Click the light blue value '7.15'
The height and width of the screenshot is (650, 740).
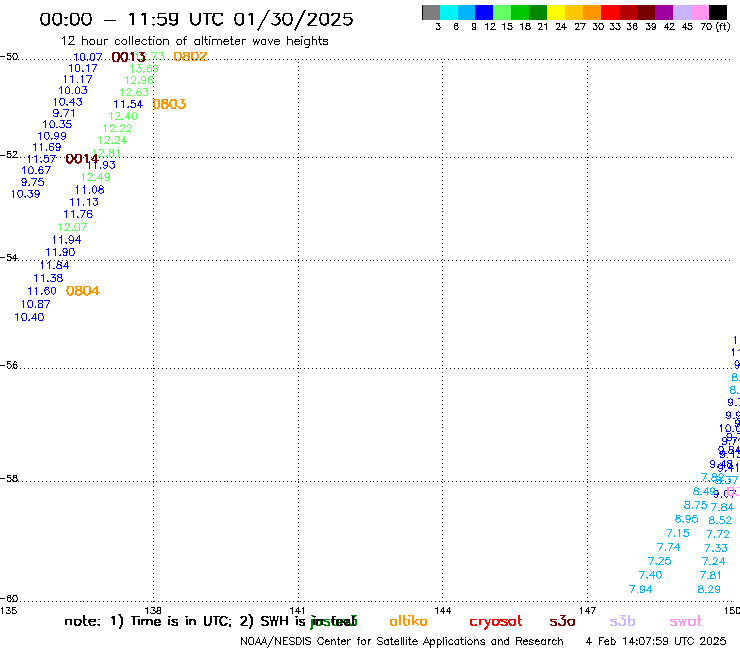pos(678,533)
